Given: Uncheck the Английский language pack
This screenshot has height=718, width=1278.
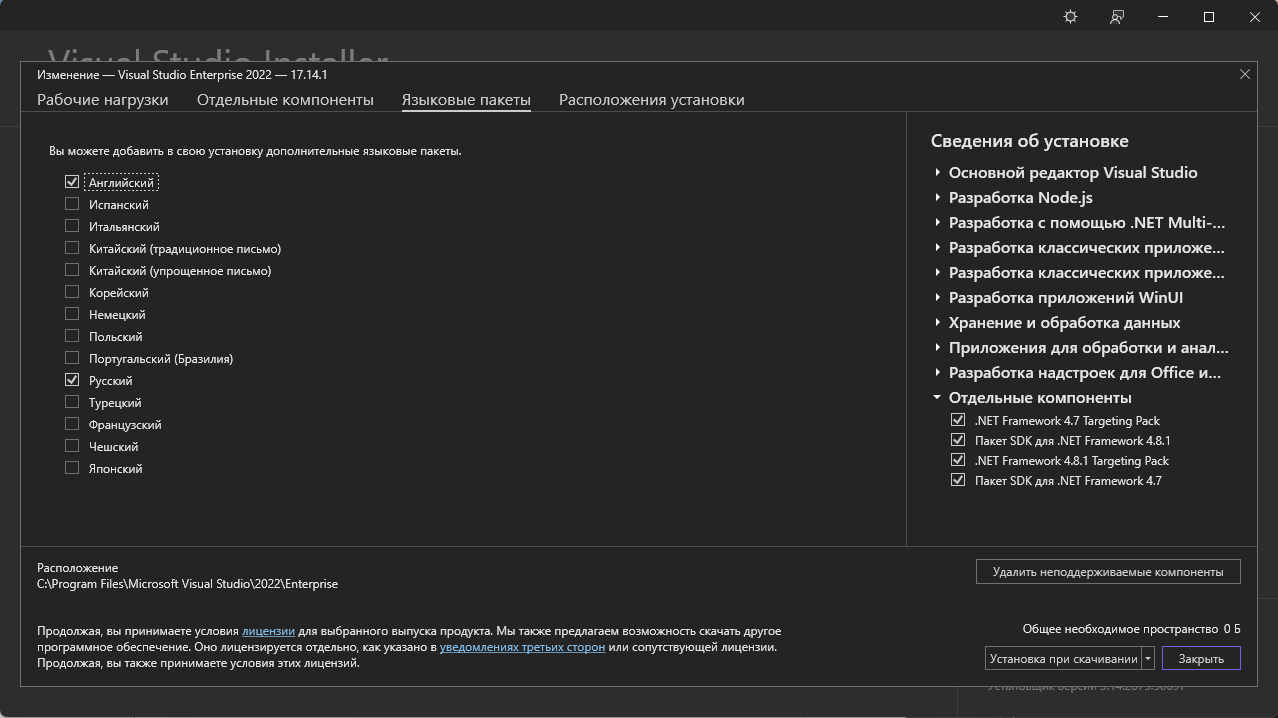Looking at the screenshot, I should click(72, 182).
